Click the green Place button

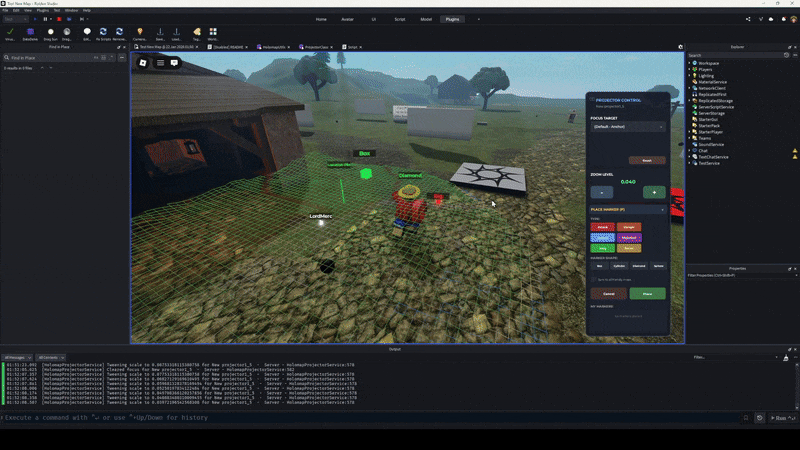pyautogui.click(x=647, y=294)
